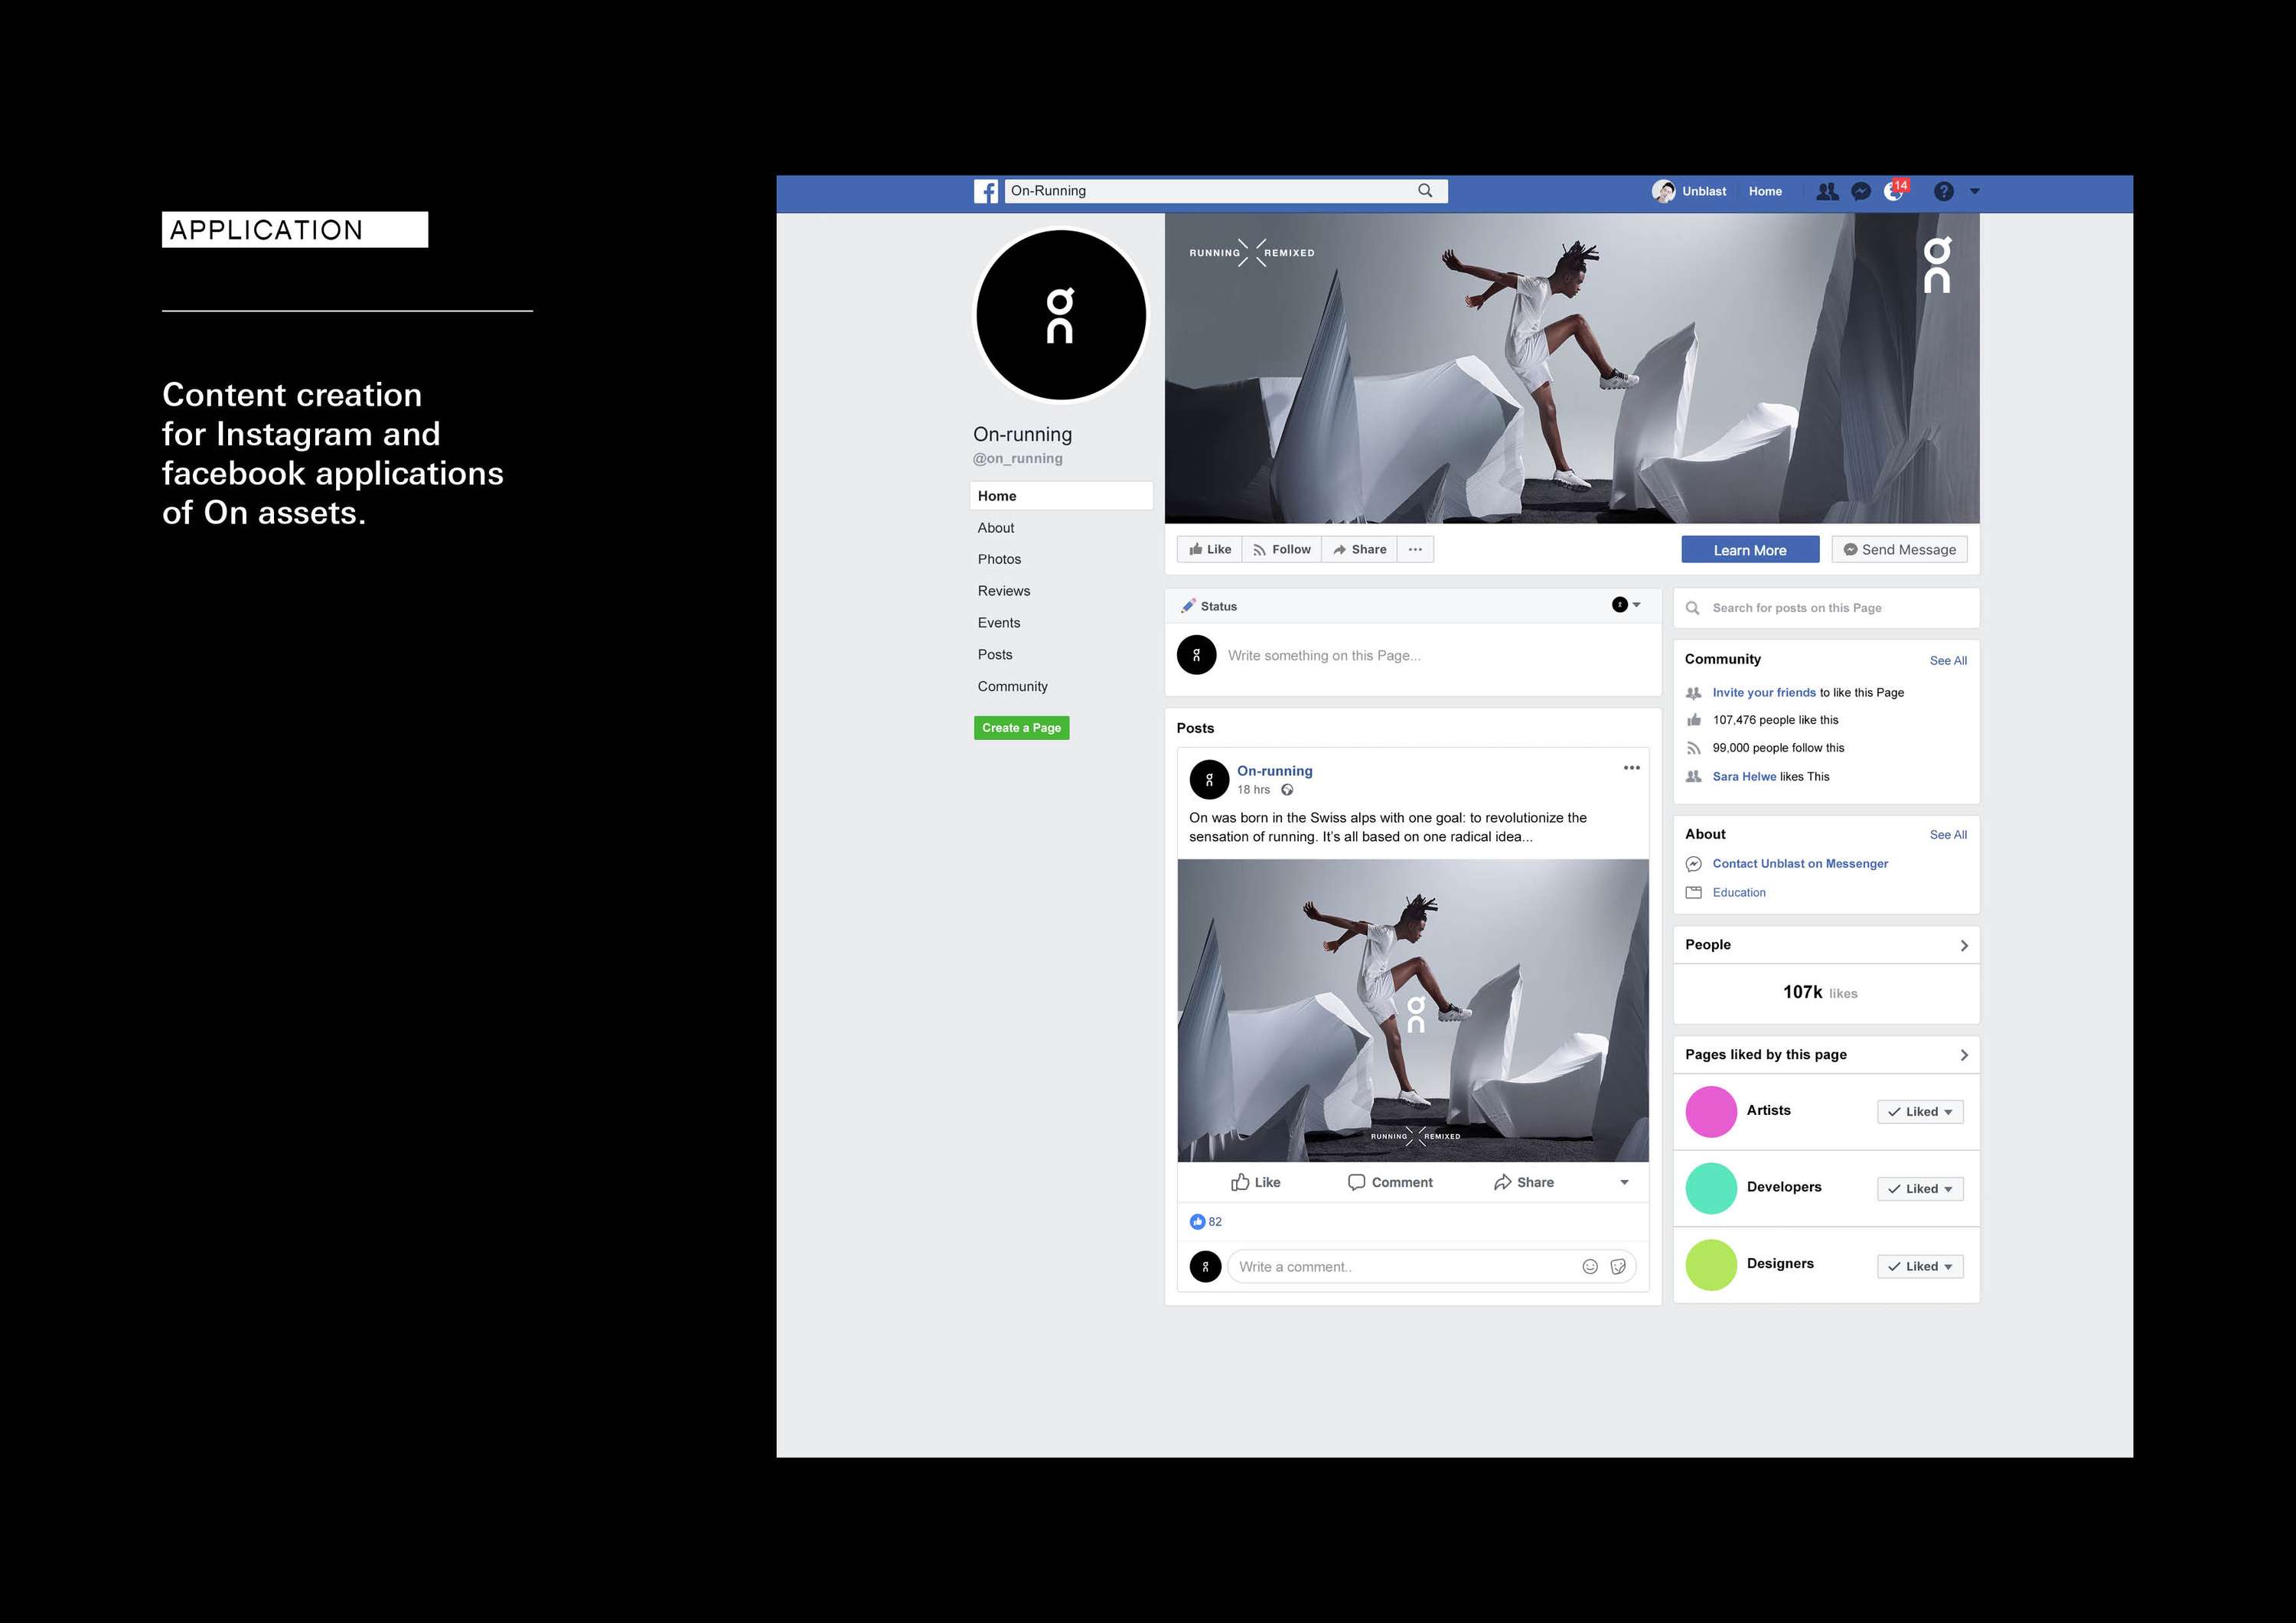Open notifications with badge 14
Image resolution: width=2296 pixels, height=1623 pixels.
pos(1895,190)
